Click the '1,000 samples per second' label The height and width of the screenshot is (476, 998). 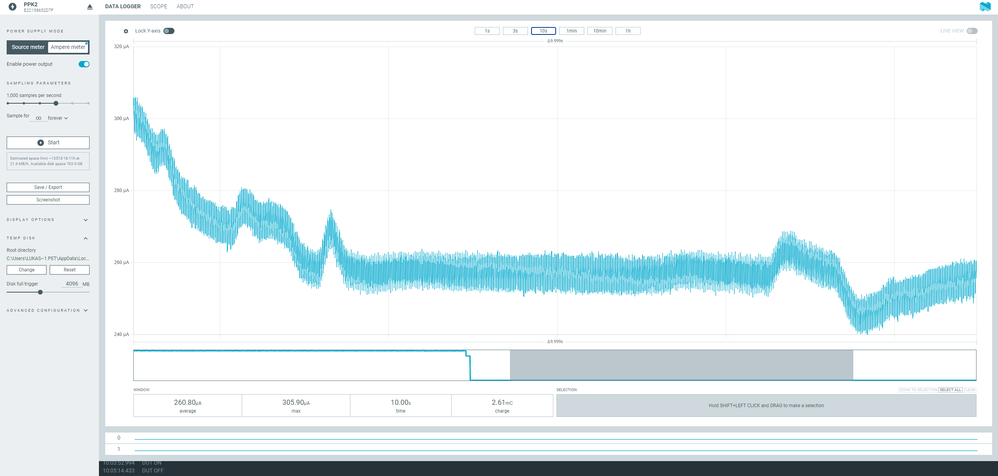(34, 95)
